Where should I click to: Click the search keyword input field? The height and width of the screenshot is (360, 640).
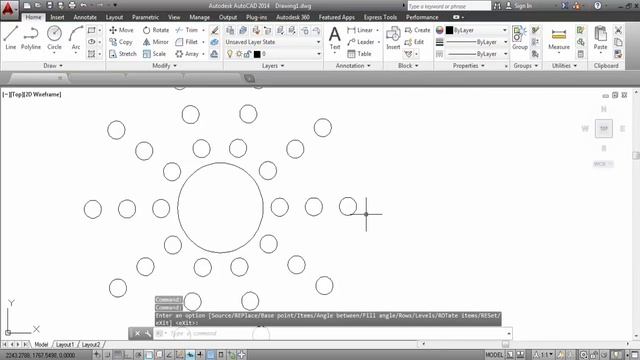tap(449, 6)
